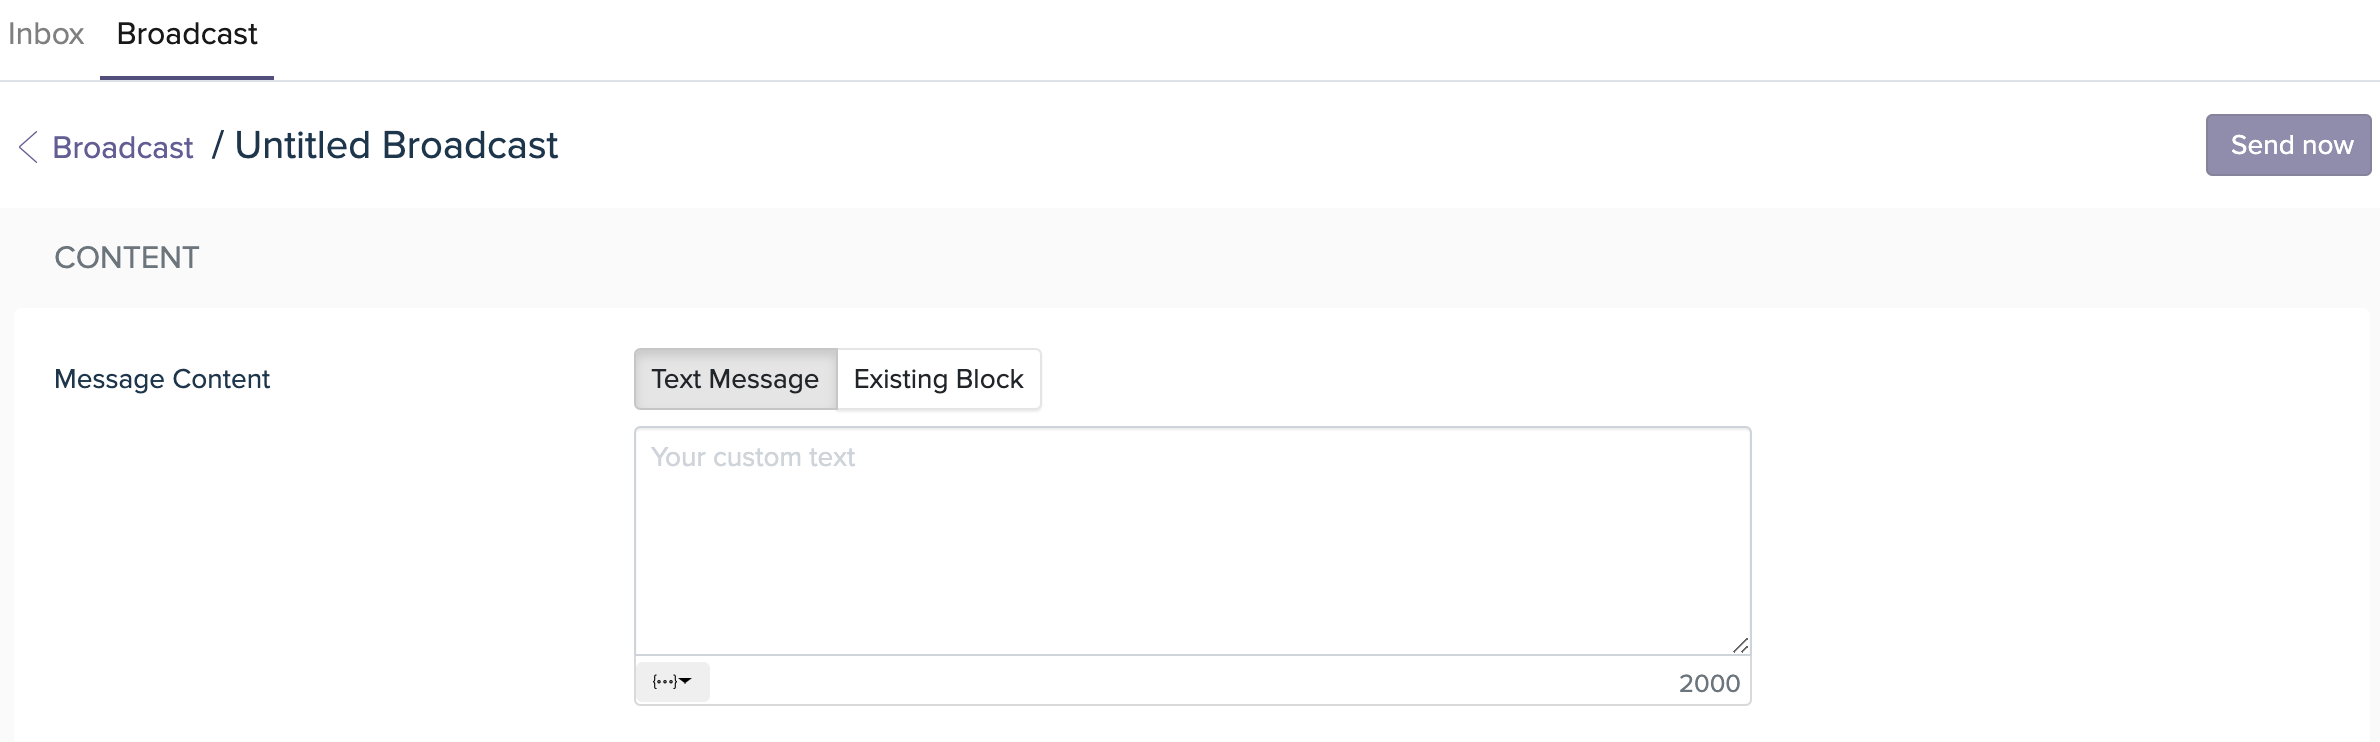Click the toolbar strip below the textarea
Image resolution: width=2380 pixels, height=742 pixels.
pos(1192,681)
